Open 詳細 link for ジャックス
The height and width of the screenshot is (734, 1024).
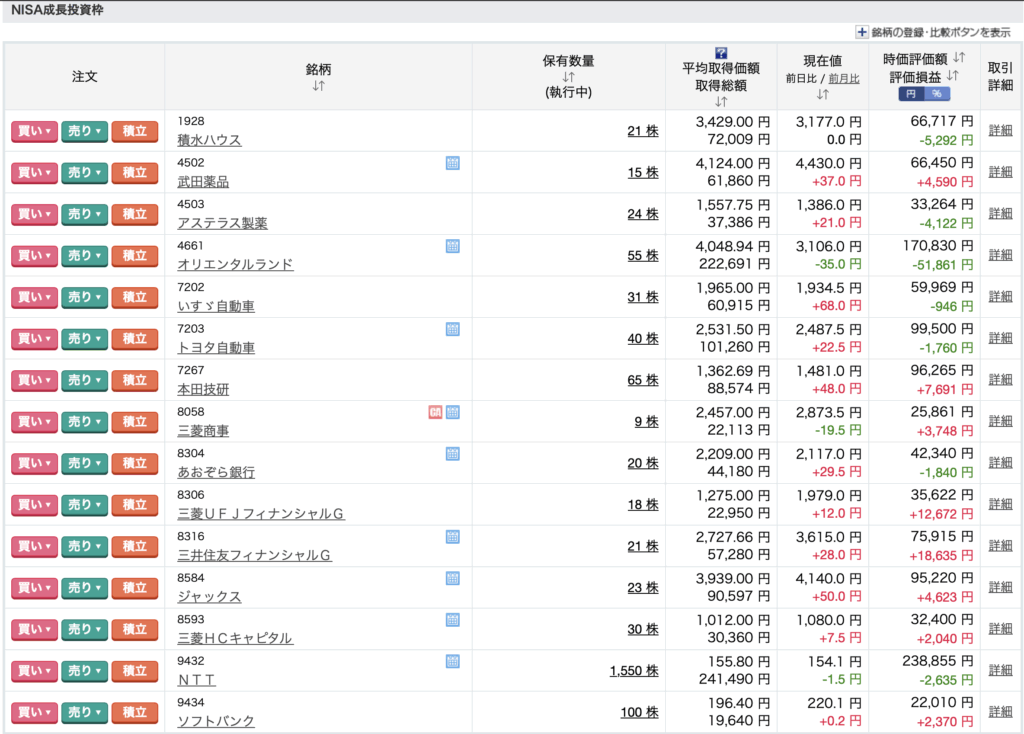click(1000, 587)
